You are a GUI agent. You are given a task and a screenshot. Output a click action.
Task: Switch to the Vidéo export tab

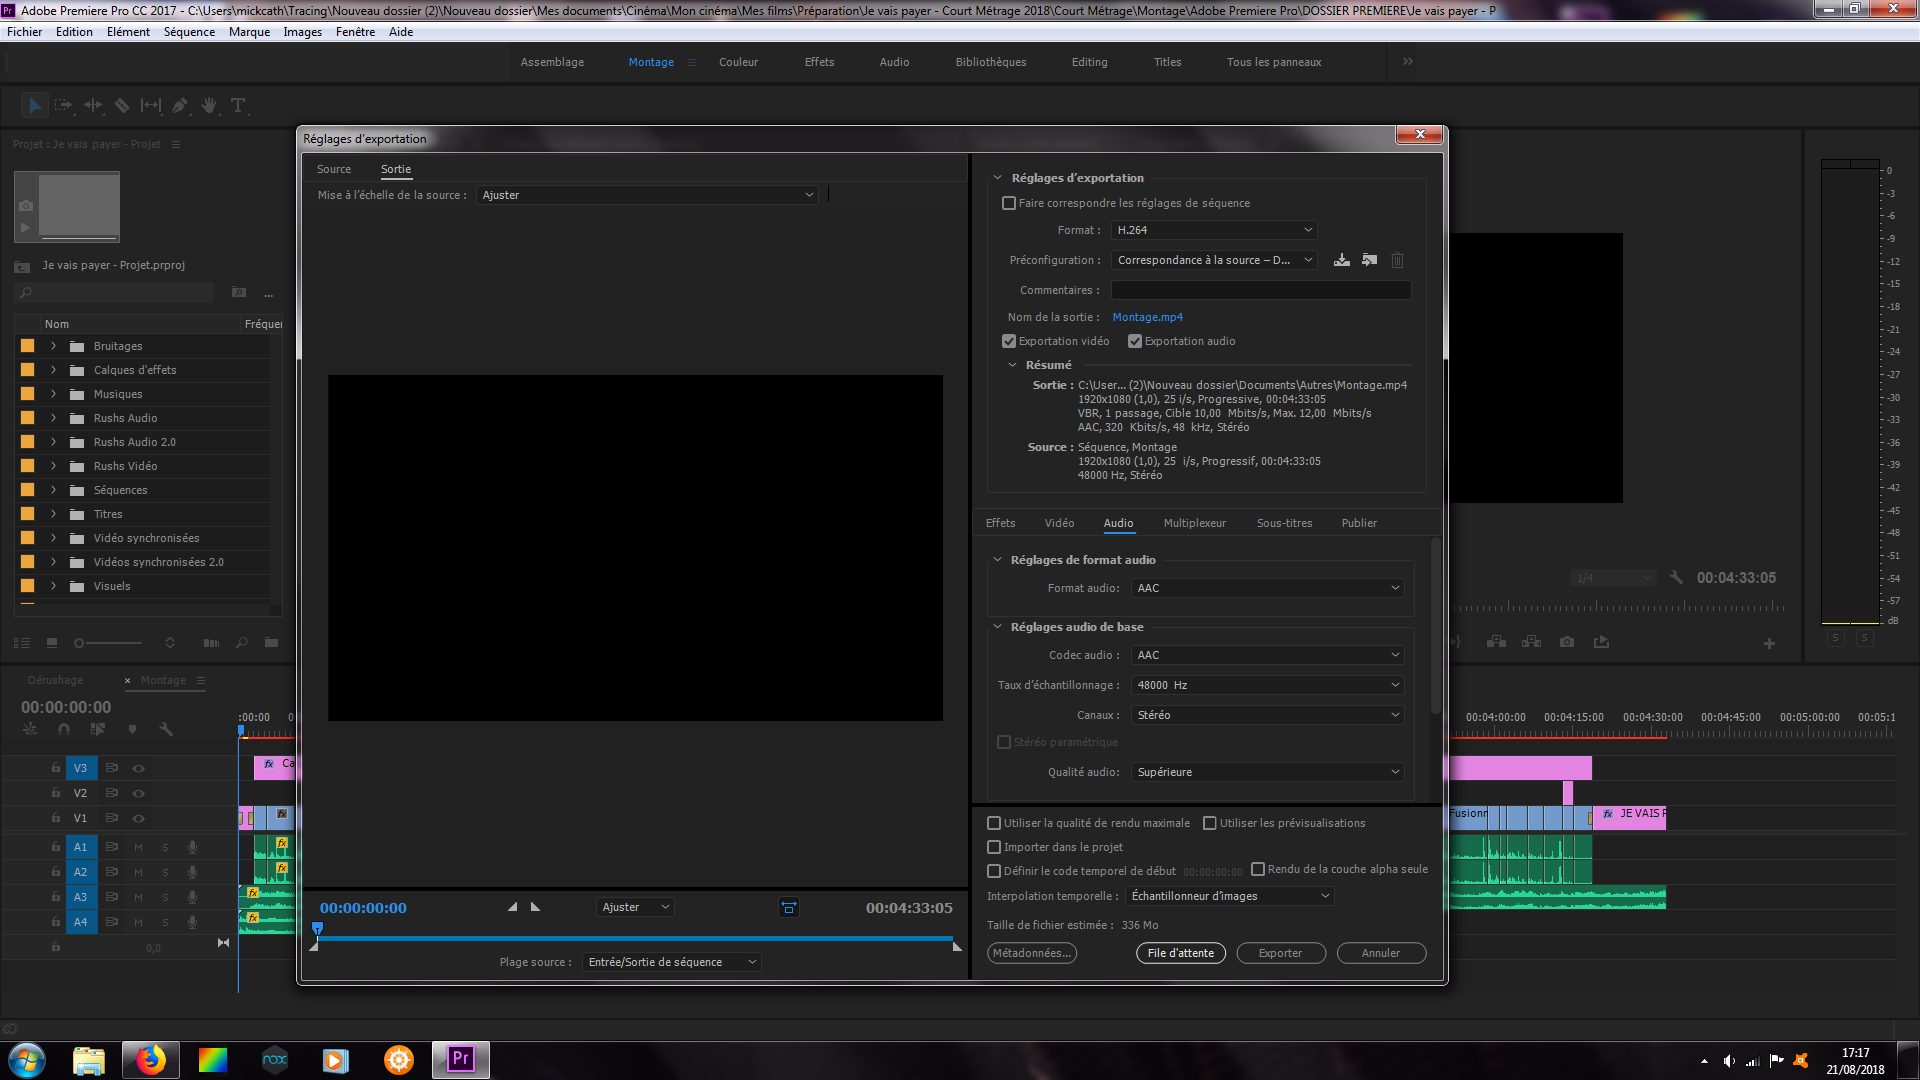[1059, 523]
